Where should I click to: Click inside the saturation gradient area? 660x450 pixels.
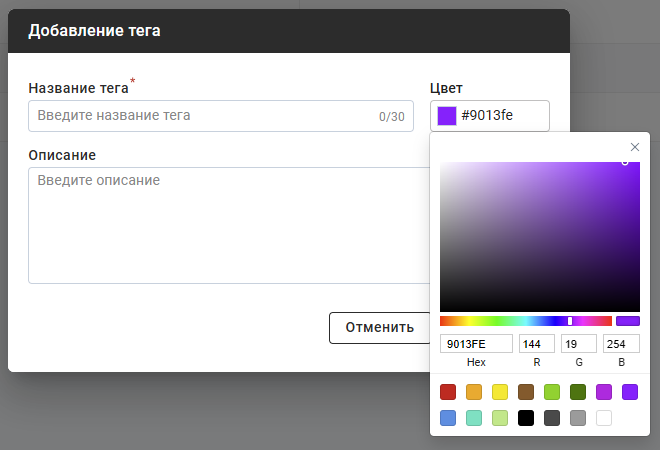(x=540, y=236)
